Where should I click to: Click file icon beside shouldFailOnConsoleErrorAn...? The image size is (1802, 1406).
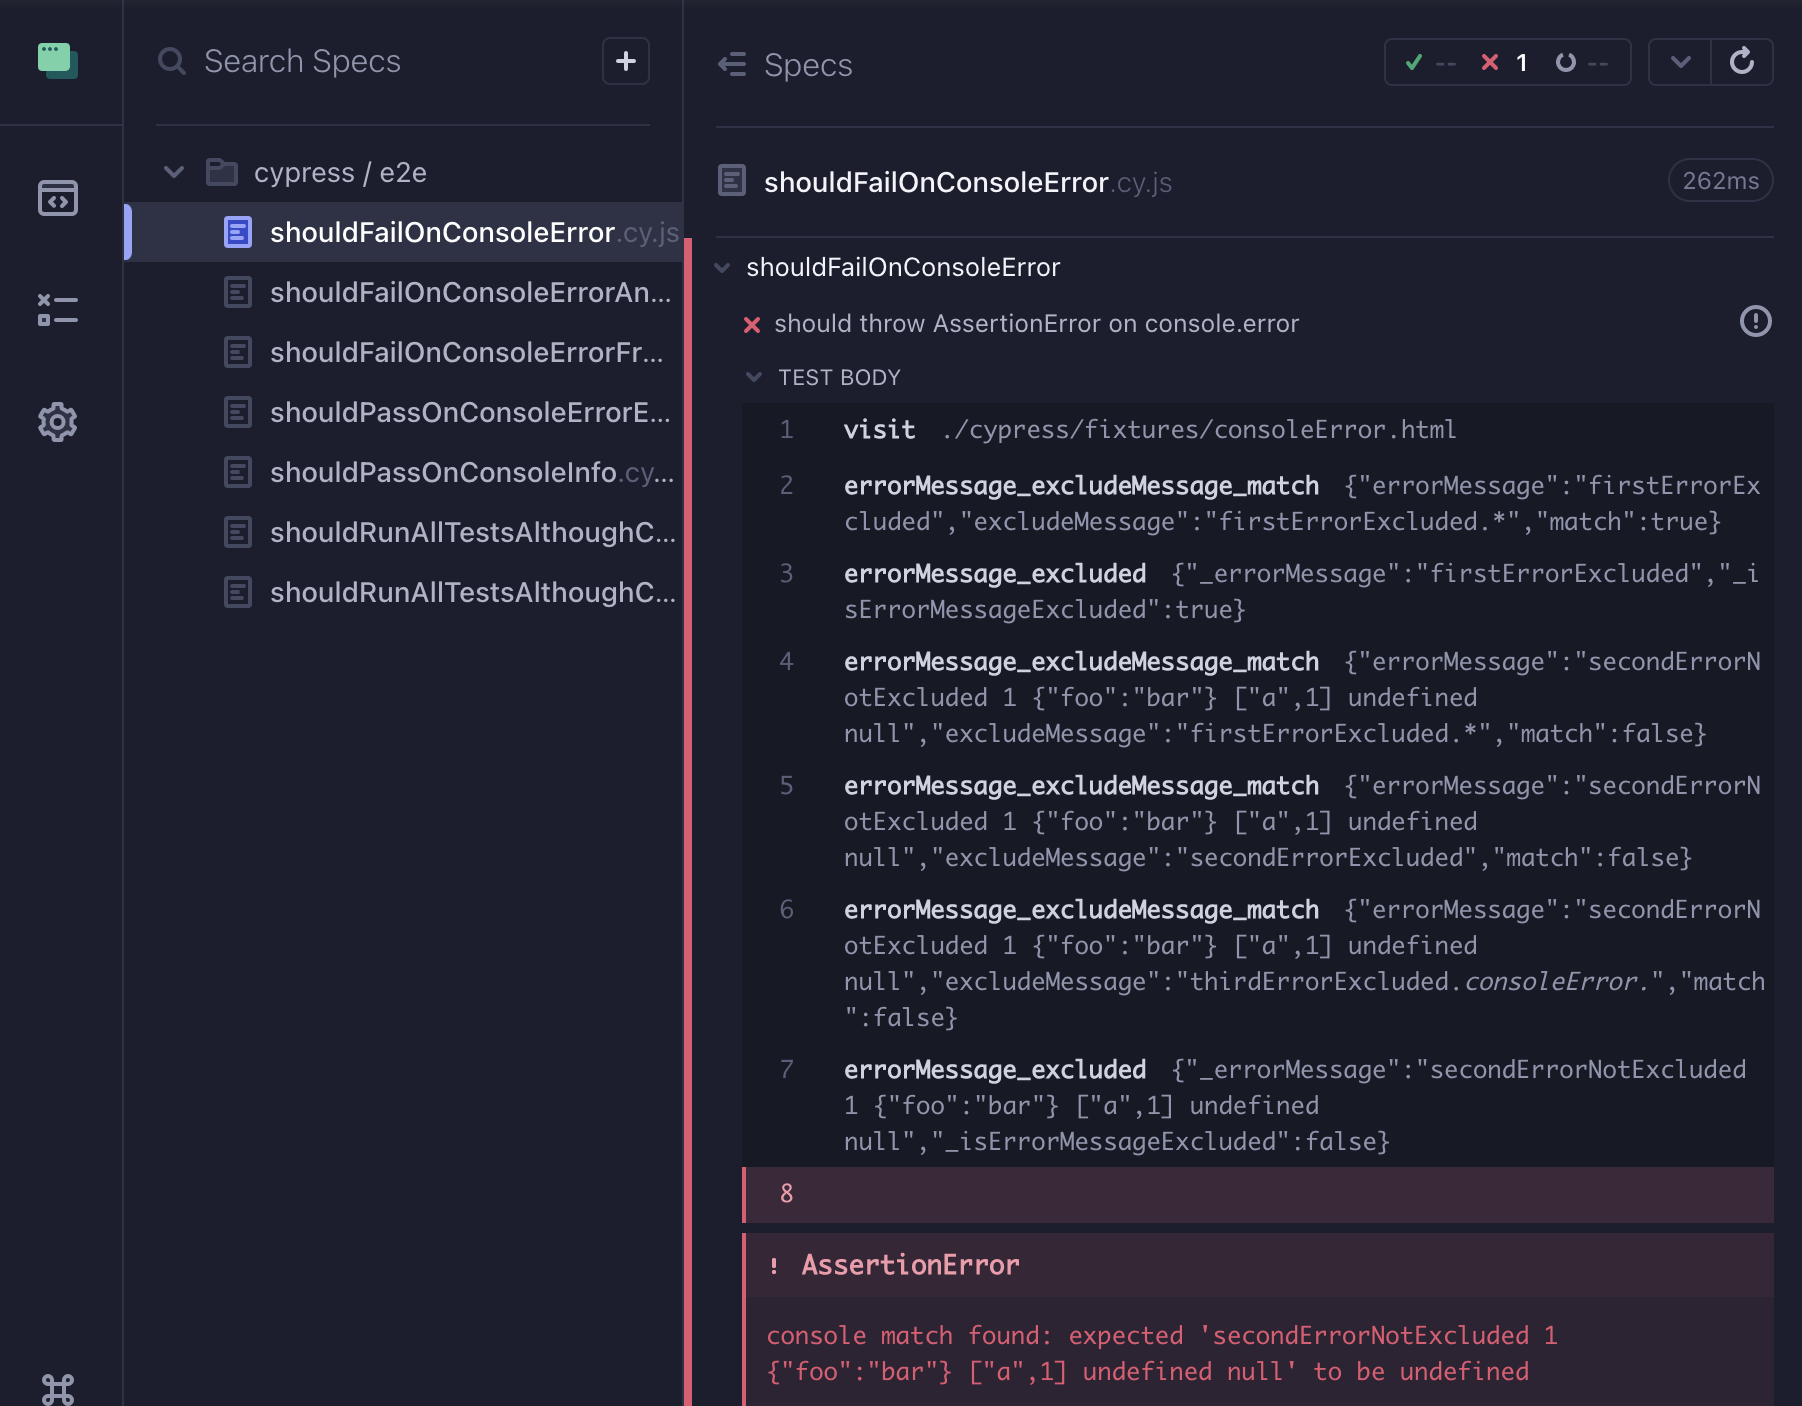click(238, 292)
